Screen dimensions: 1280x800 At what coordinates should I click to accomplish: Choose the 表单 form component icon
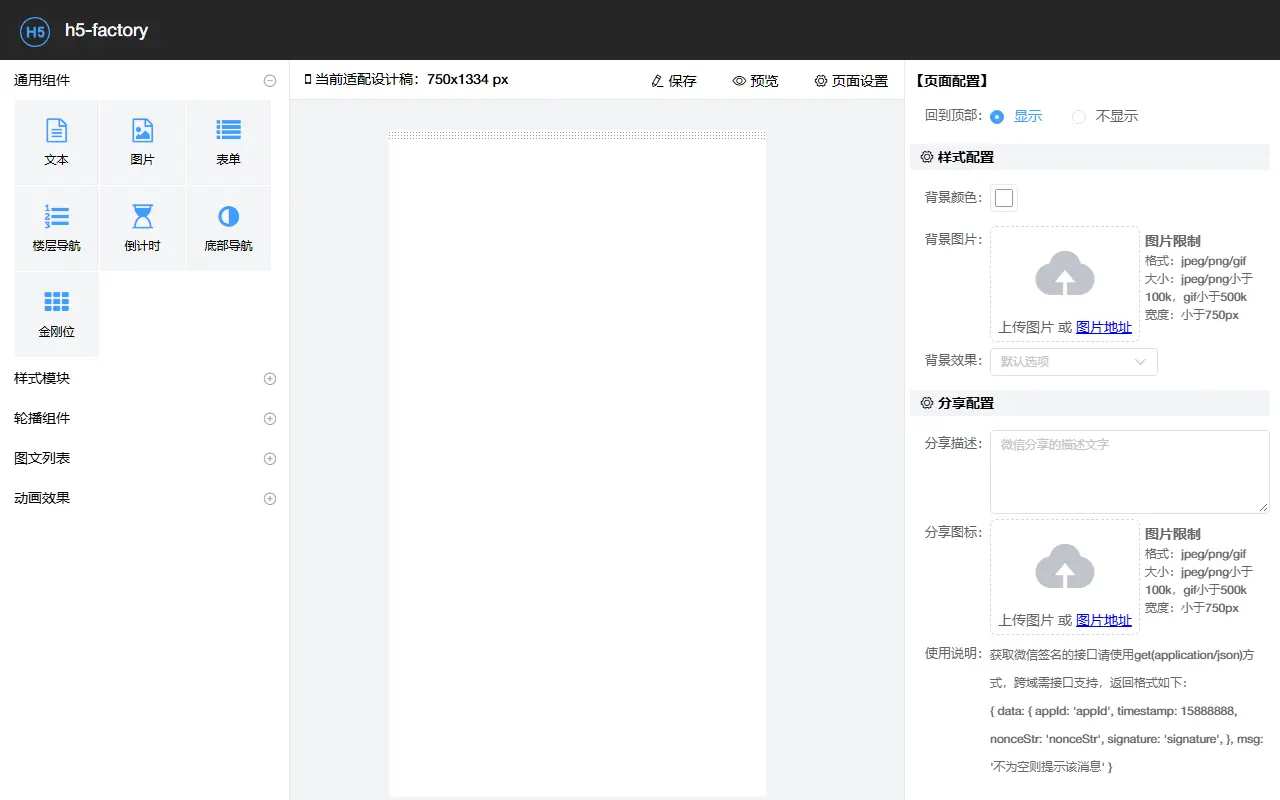coord(228,130)
